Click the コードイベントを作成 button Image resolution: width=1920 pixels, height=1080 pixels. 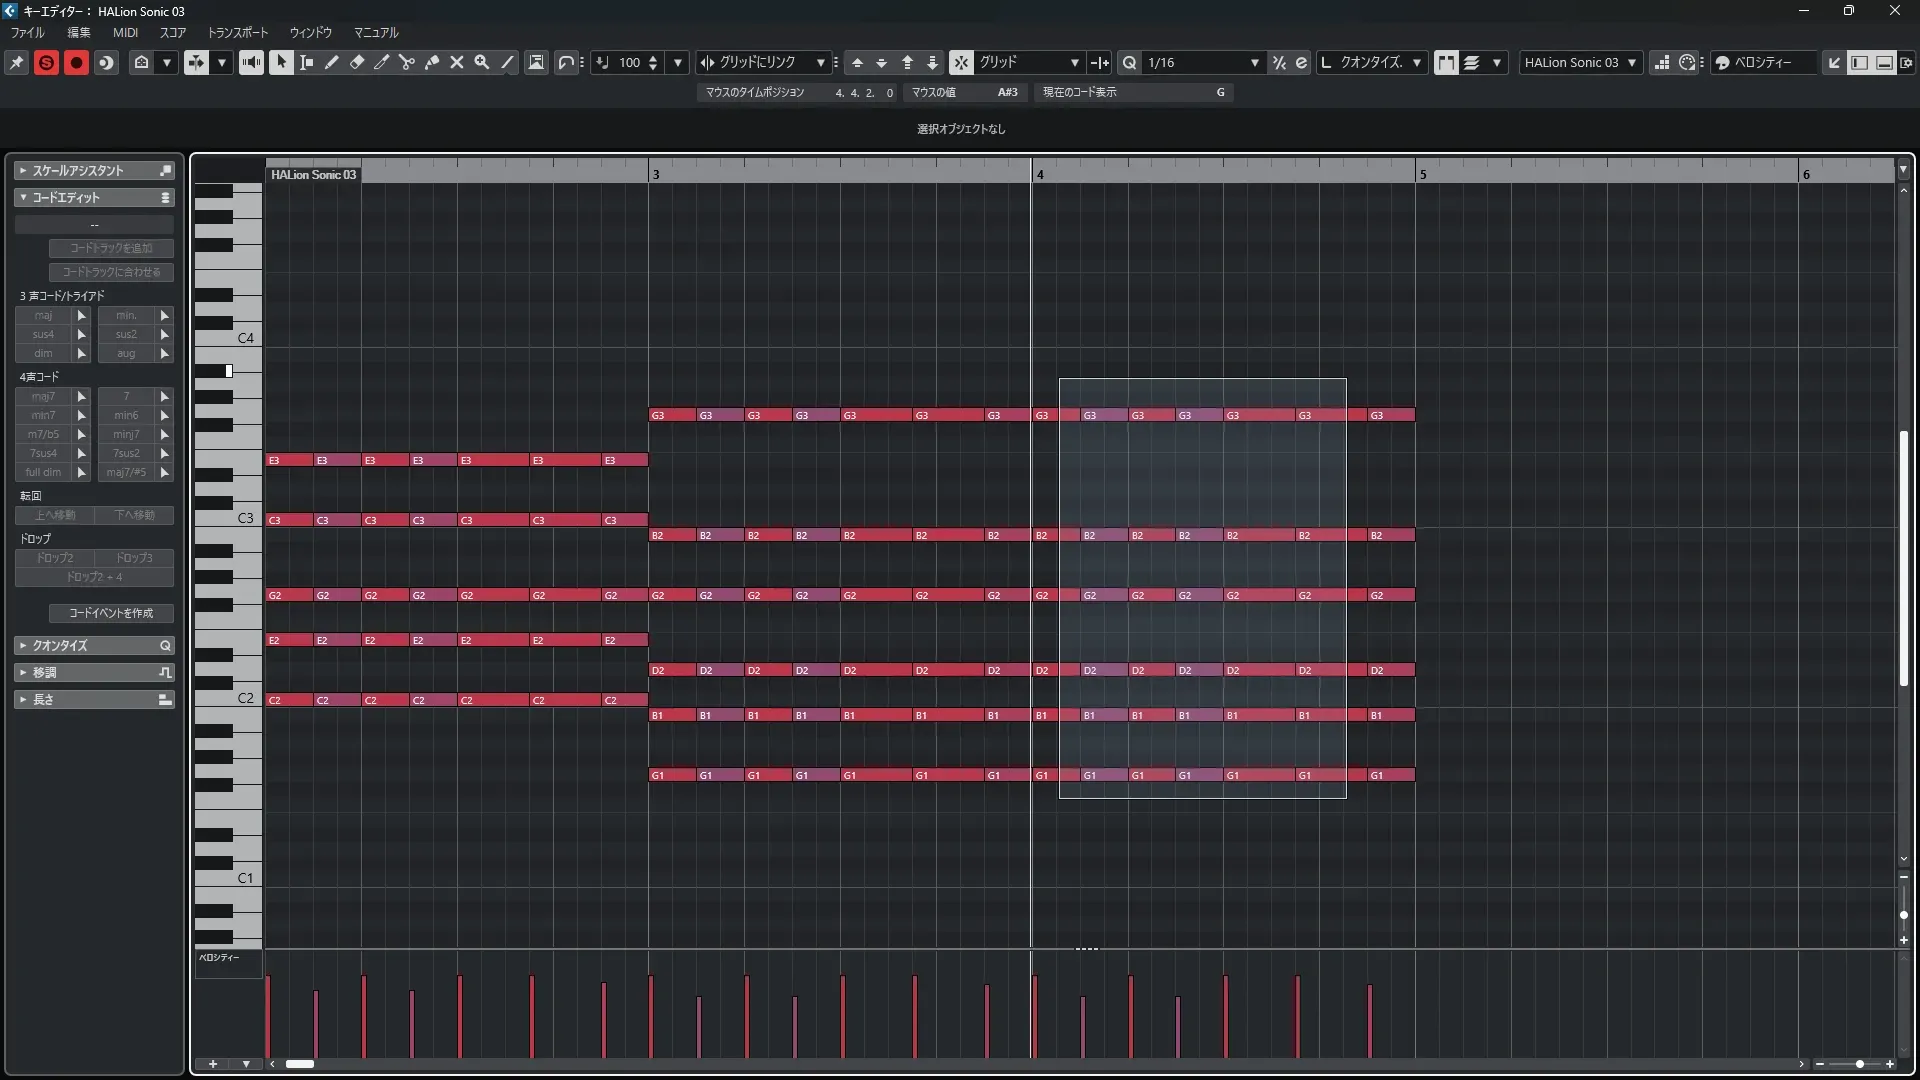coord(111,613)
